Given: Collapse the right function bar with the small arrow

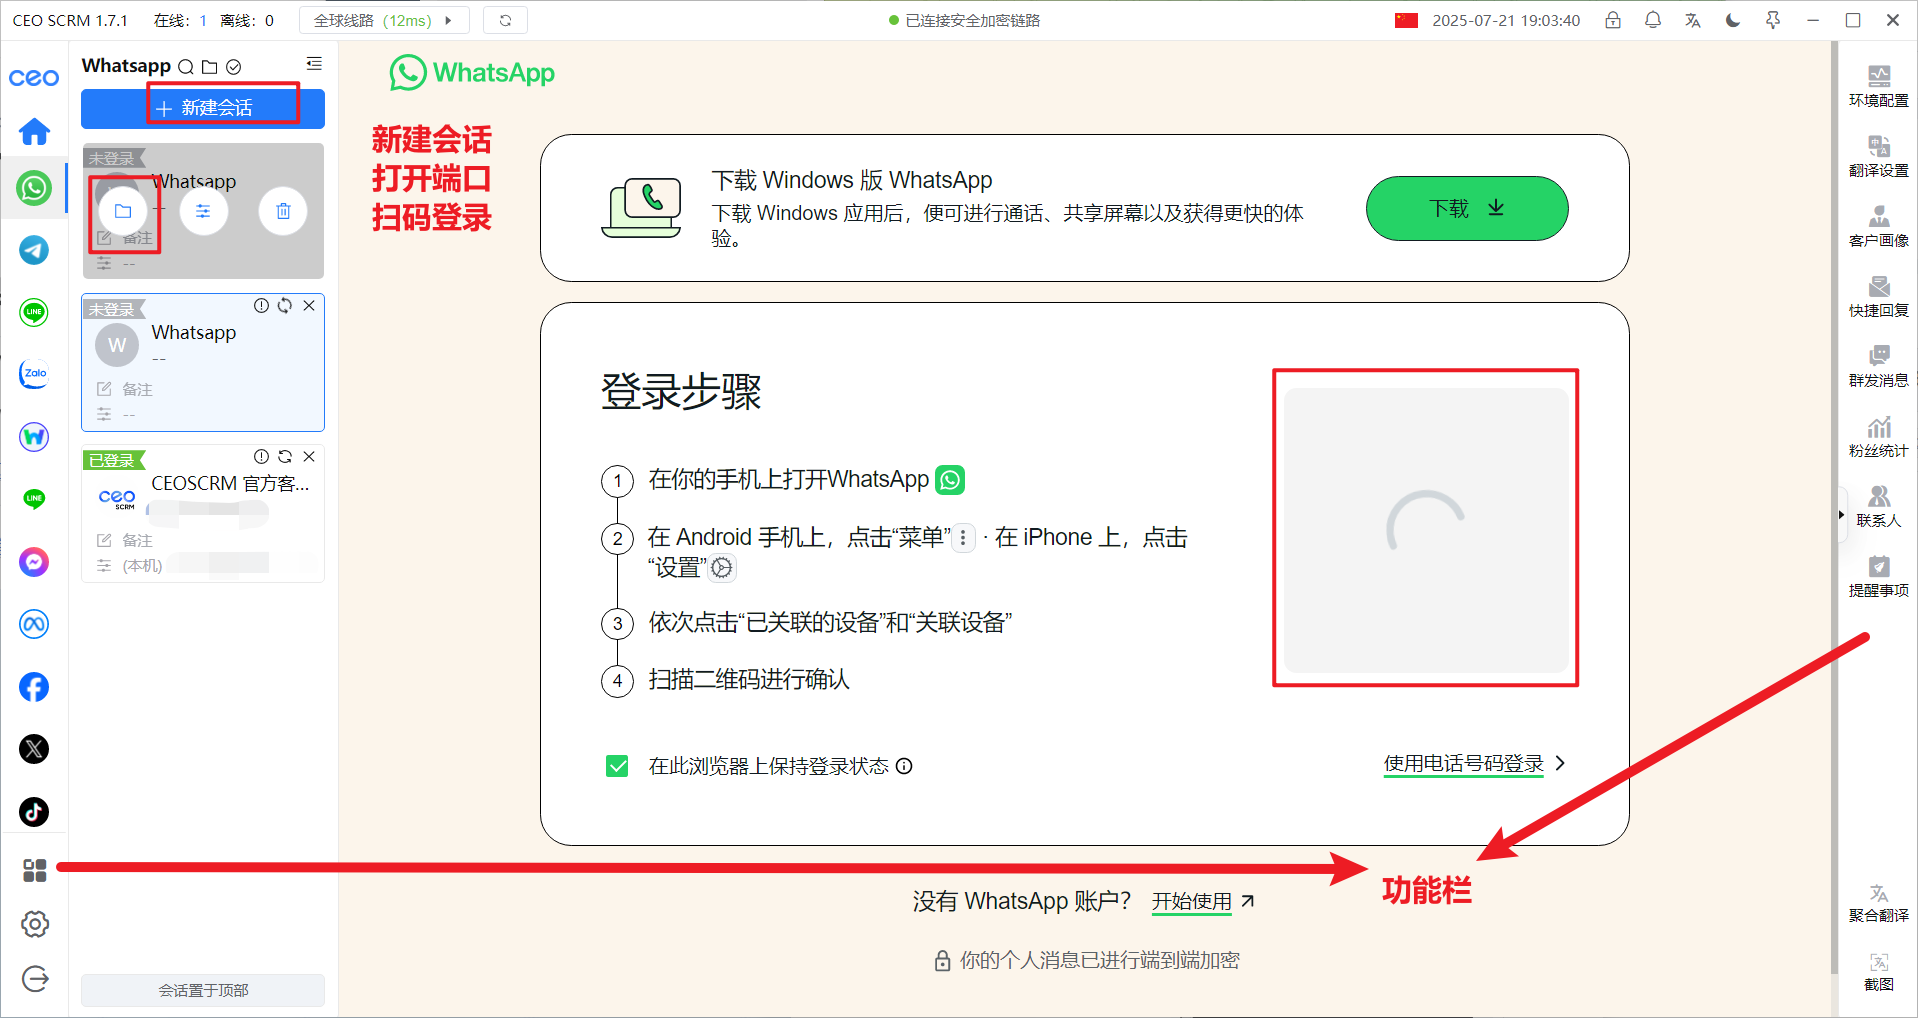Looking at the screenshot, I should [1841, 515].
